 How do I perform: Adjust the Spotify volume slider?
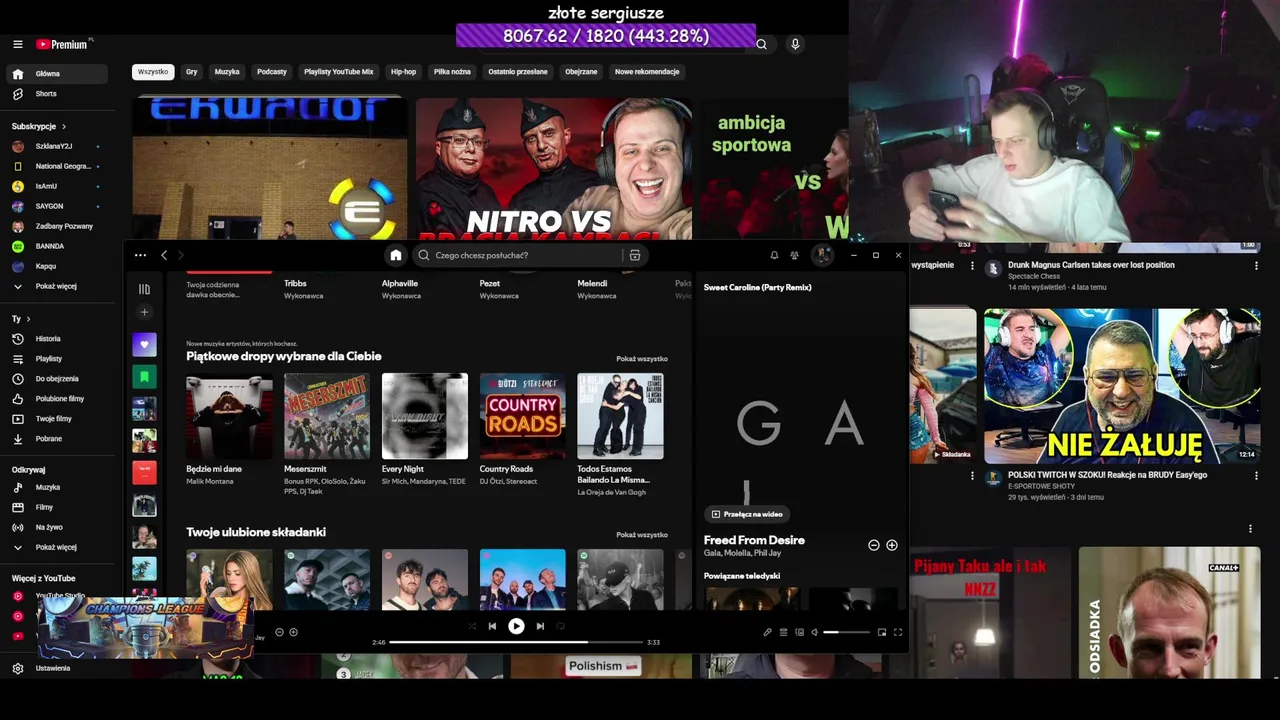click(846, 632)
